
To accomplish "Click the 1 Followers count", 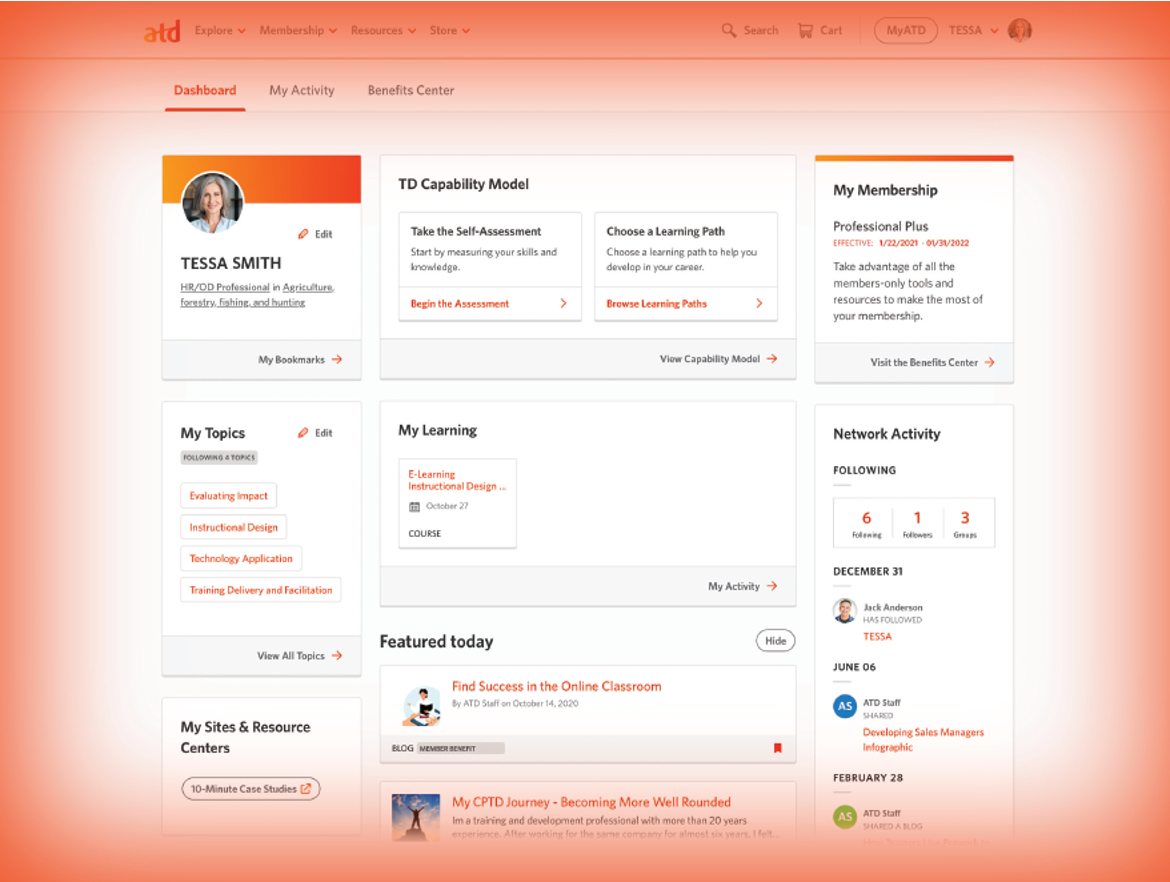I will tap(917, 524).
